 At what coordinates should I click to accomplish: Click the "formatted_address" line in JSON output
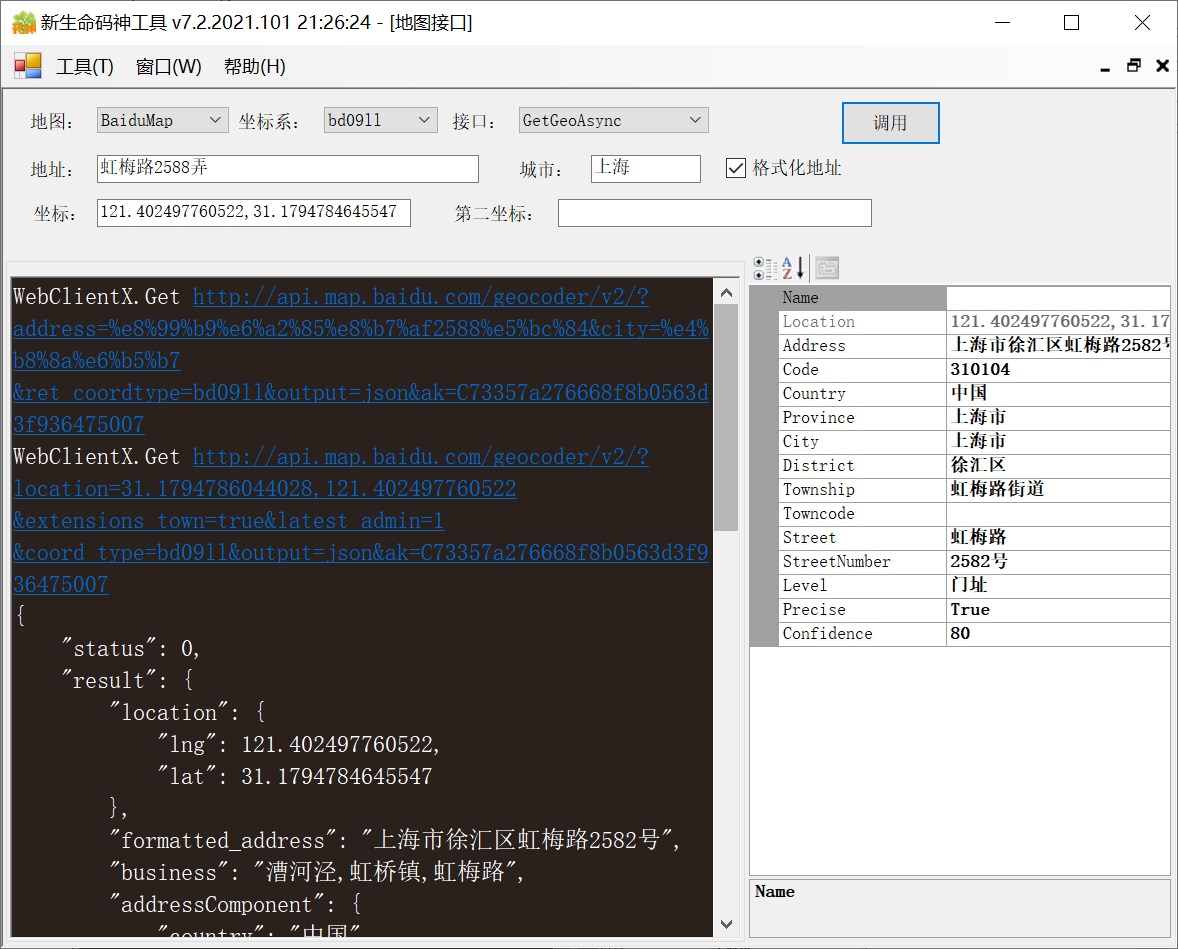pos(394,839)
